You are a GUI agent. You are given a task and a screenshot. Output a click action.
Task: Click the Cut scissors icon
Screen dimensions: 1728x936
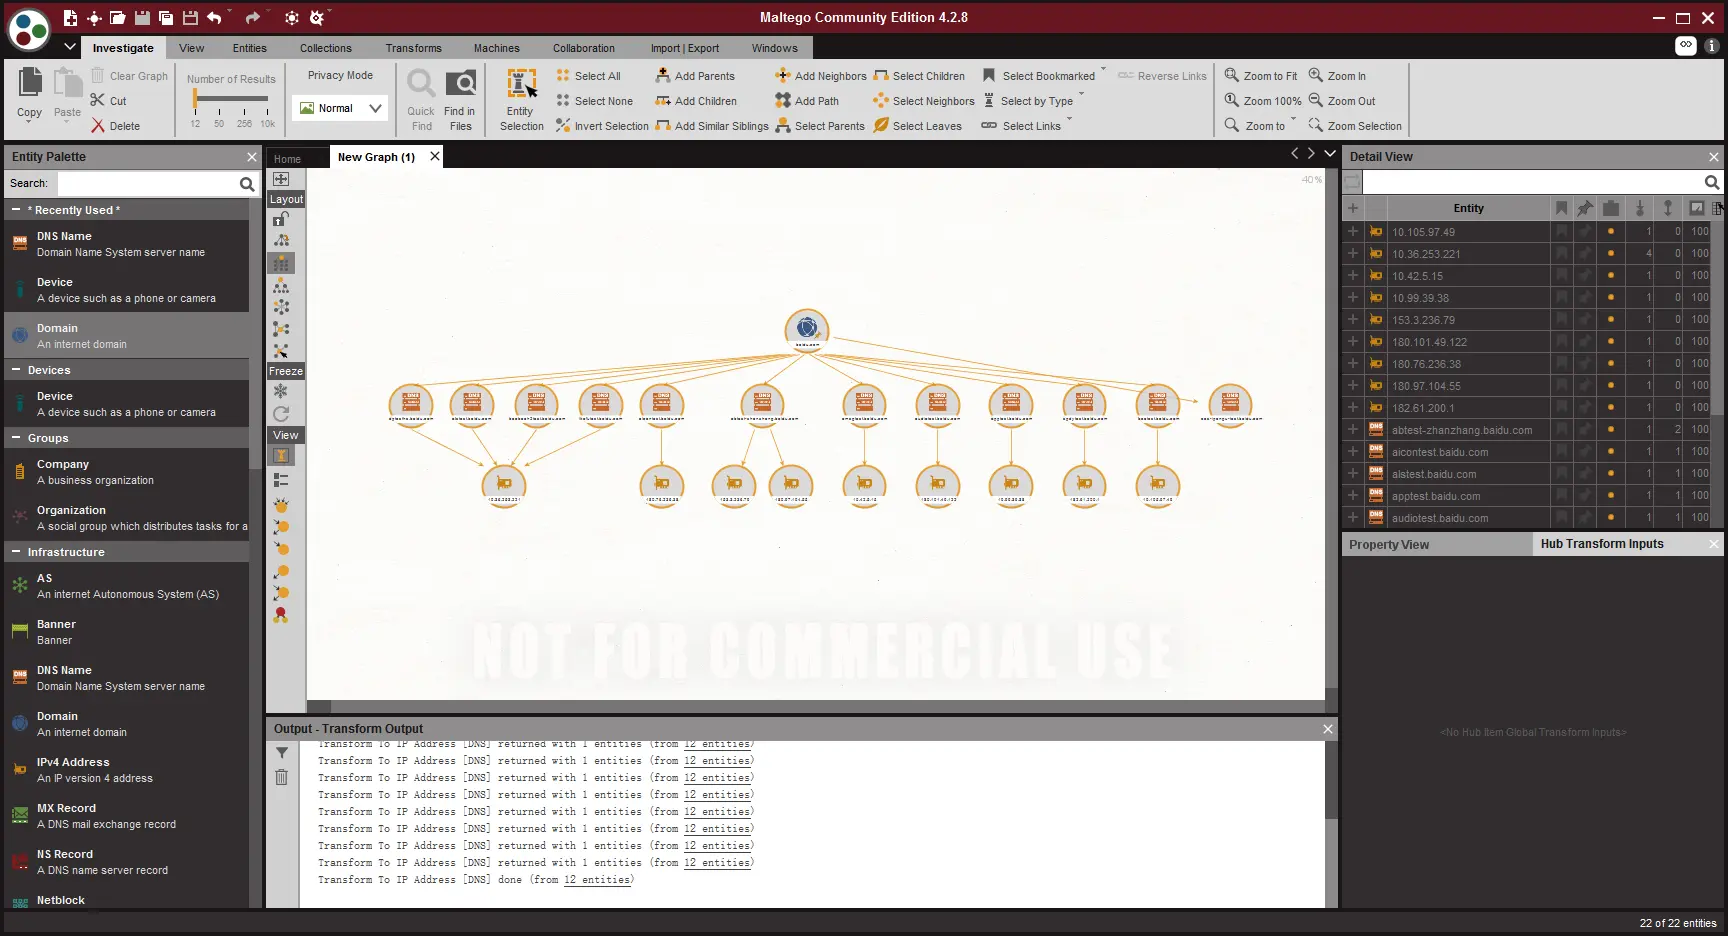[98, 100]
